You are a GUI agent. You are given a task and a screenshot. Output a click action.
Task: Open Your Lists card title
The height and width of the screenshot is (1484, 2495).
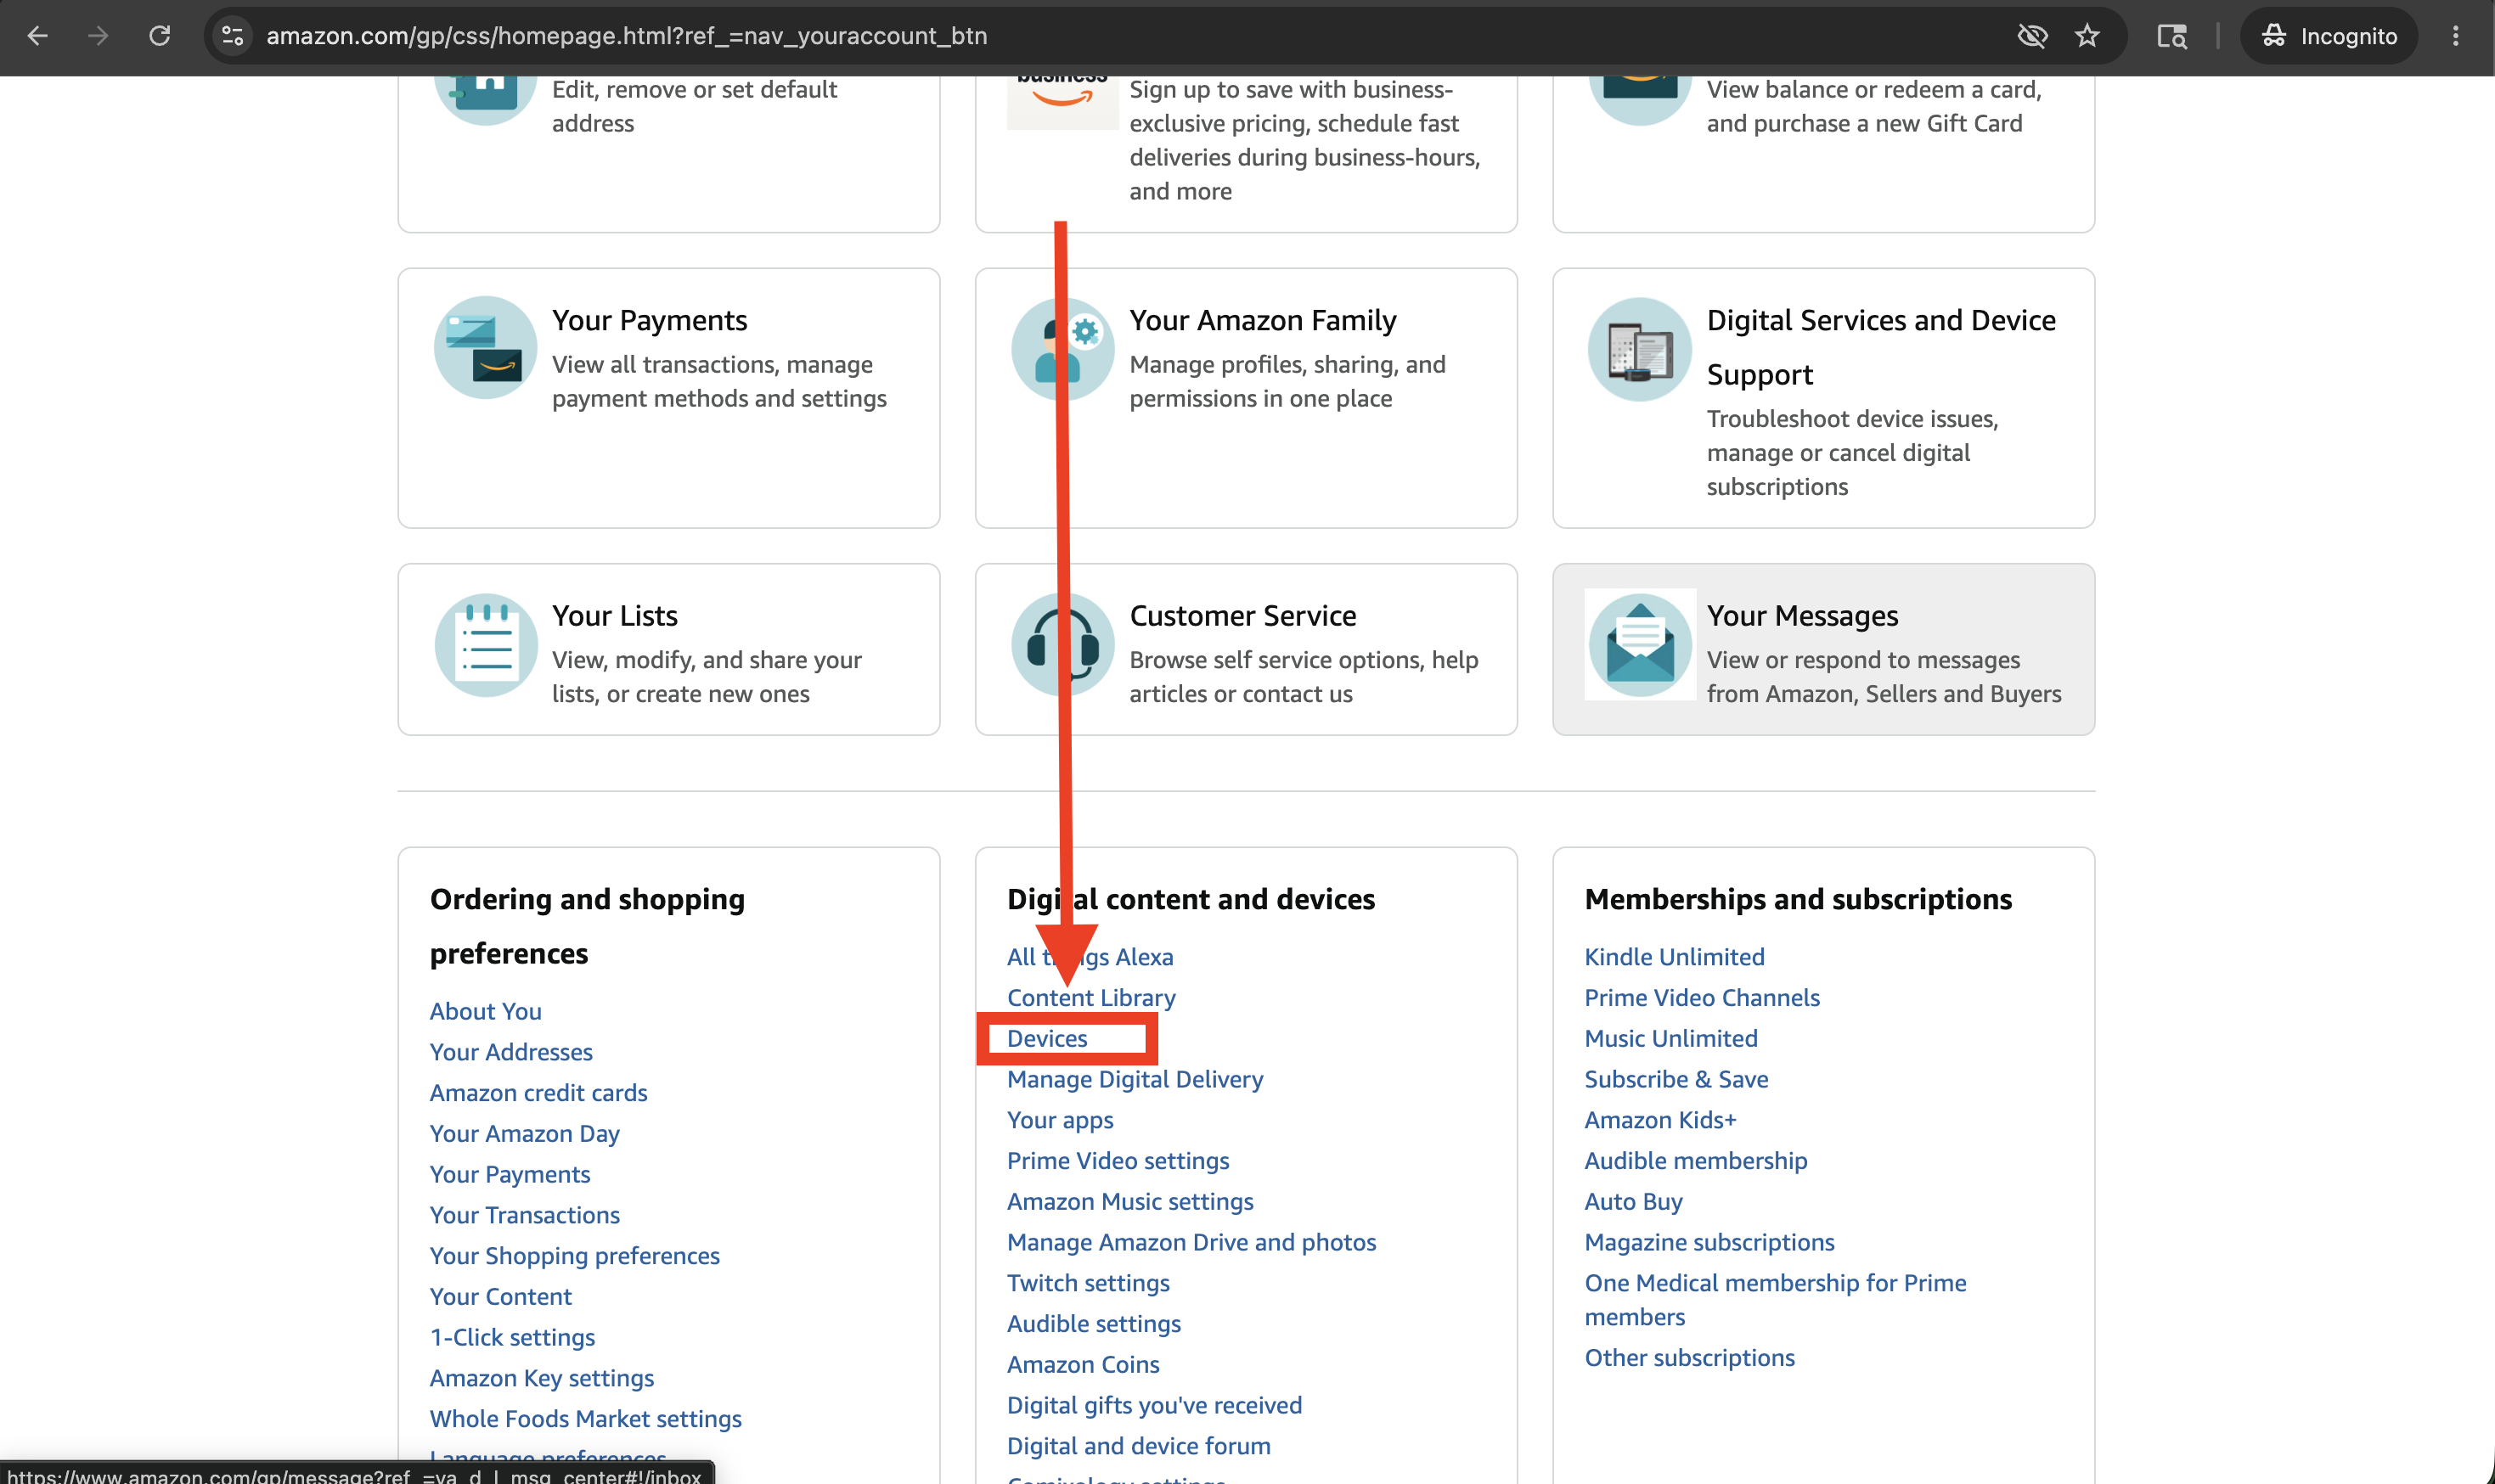point(615,616)
